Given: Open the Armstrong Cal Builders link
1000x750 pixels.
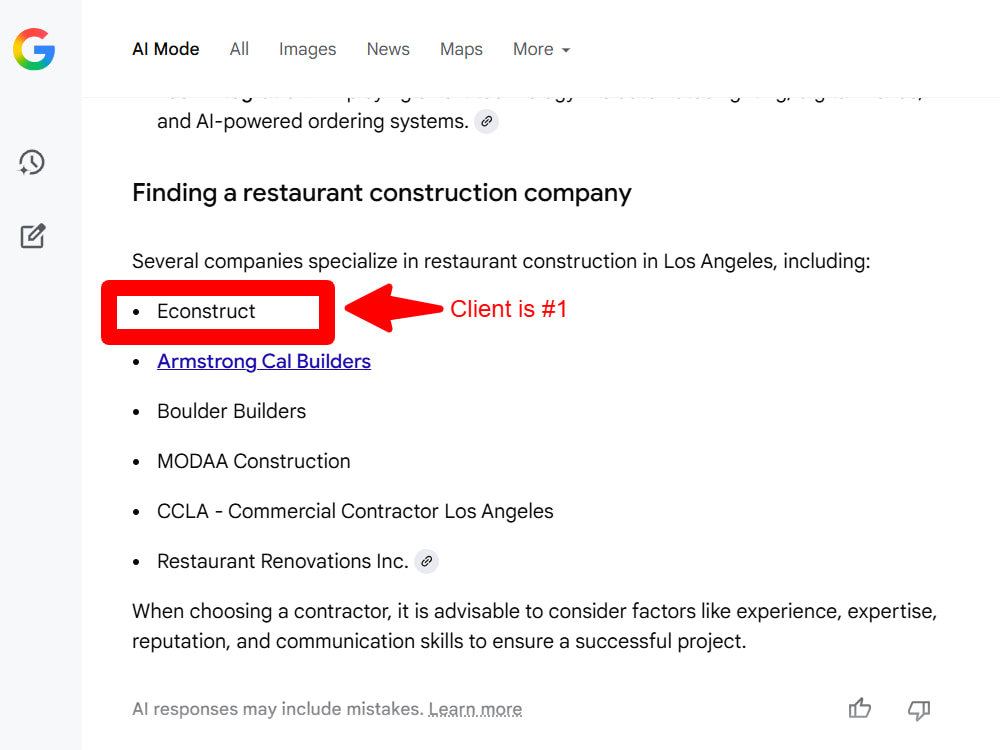Looking at the screenshot, I should pyautogui.click(x=264, y=361).
